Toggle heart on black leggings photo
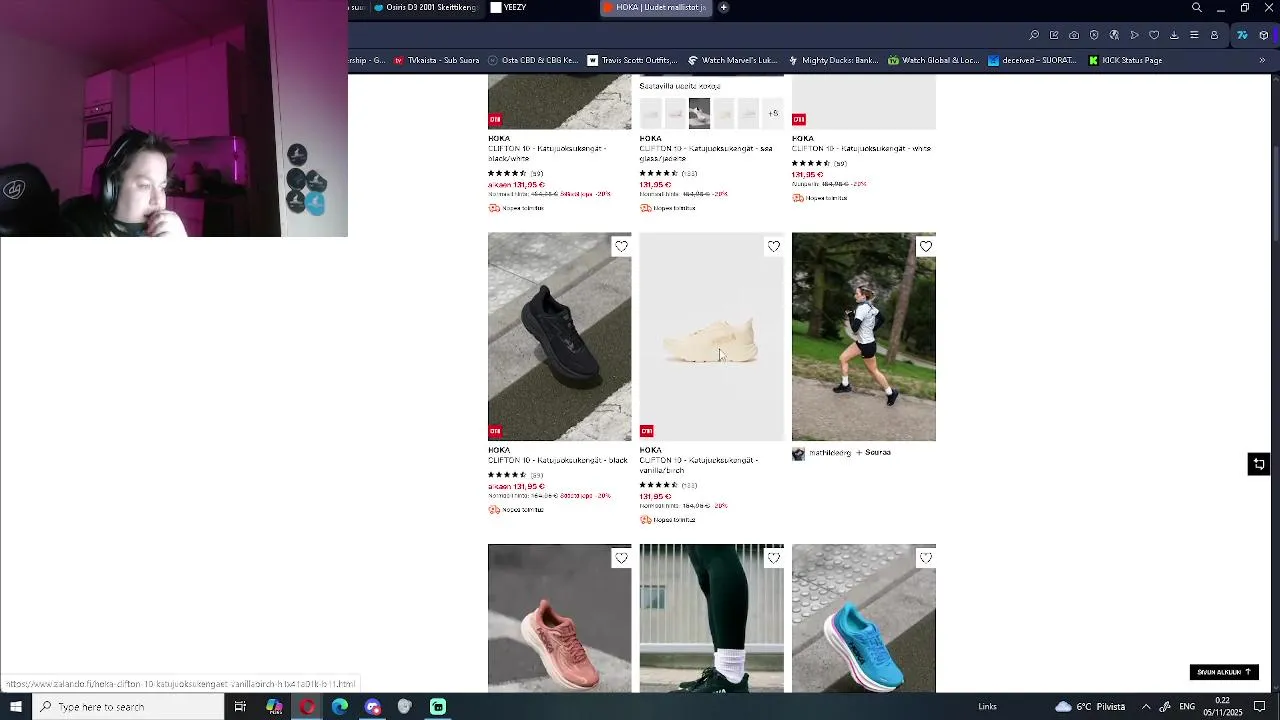The width and height of the screenshot is (1280, 720). coord(773,558)
